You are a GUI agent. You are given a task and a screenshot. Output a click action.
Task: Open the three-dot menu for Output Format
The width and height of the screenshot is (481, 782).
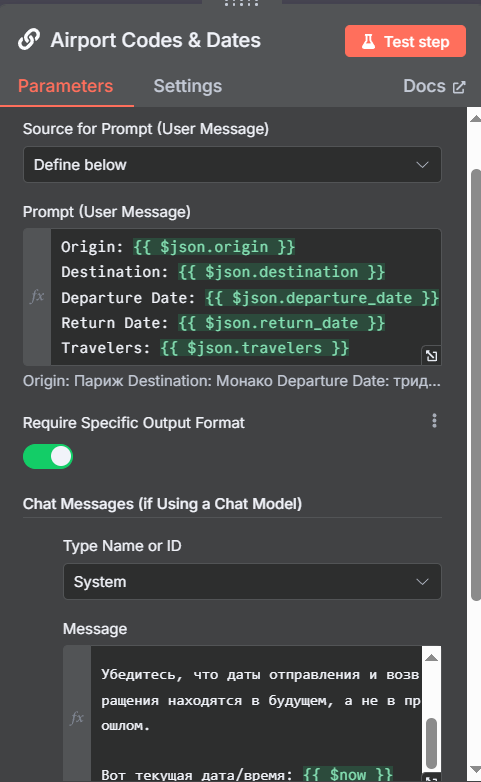pyautogui.click(x=435, y=421)
